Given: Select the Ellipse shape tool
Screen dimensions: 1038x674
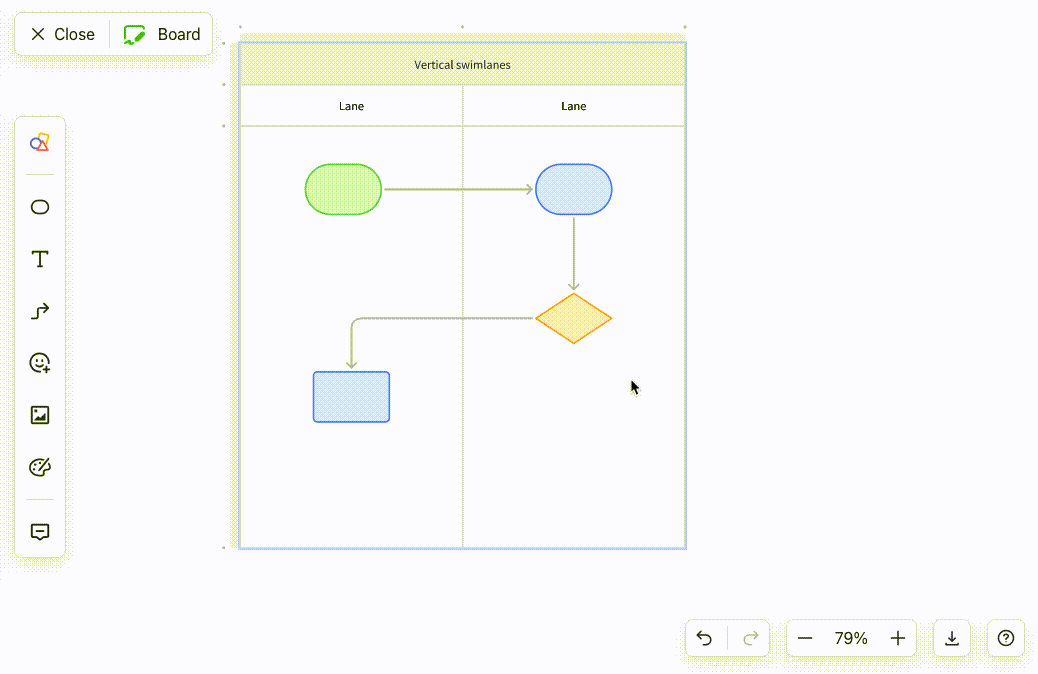Looking at the screenshot, I should tap(39, 207).
